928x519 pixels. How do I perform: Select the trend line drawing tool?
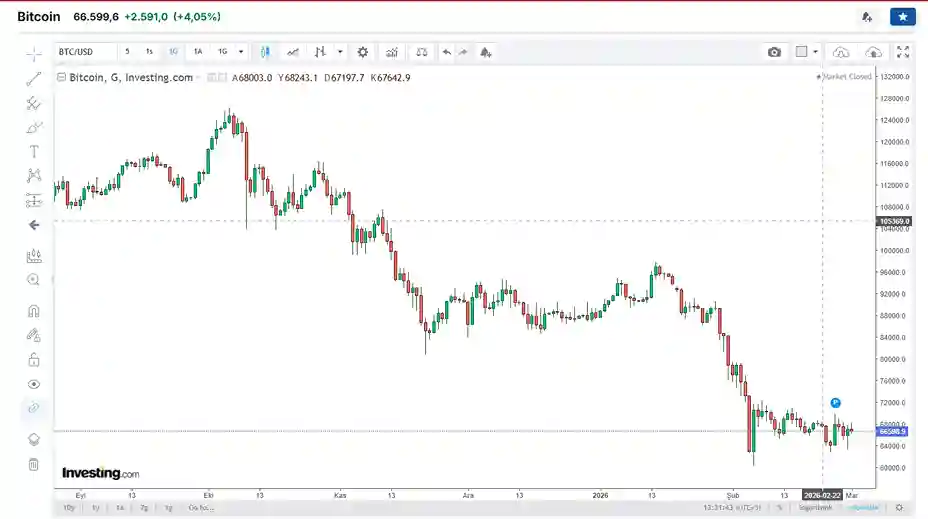click(34, 79)
